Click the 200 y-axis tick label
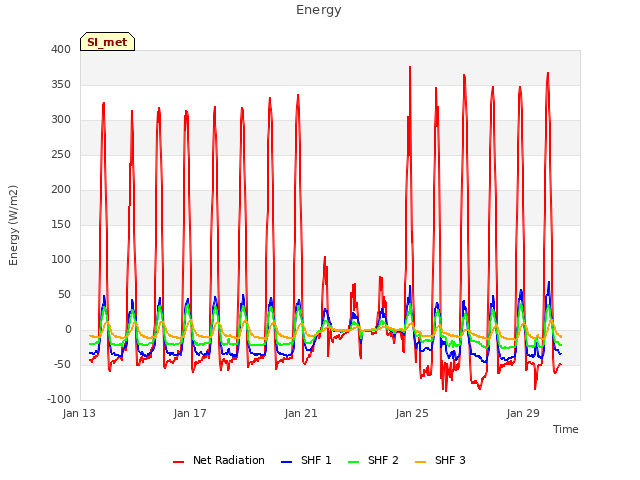The image size is (640, 480). pyautogui.click(x=61, y=189)
